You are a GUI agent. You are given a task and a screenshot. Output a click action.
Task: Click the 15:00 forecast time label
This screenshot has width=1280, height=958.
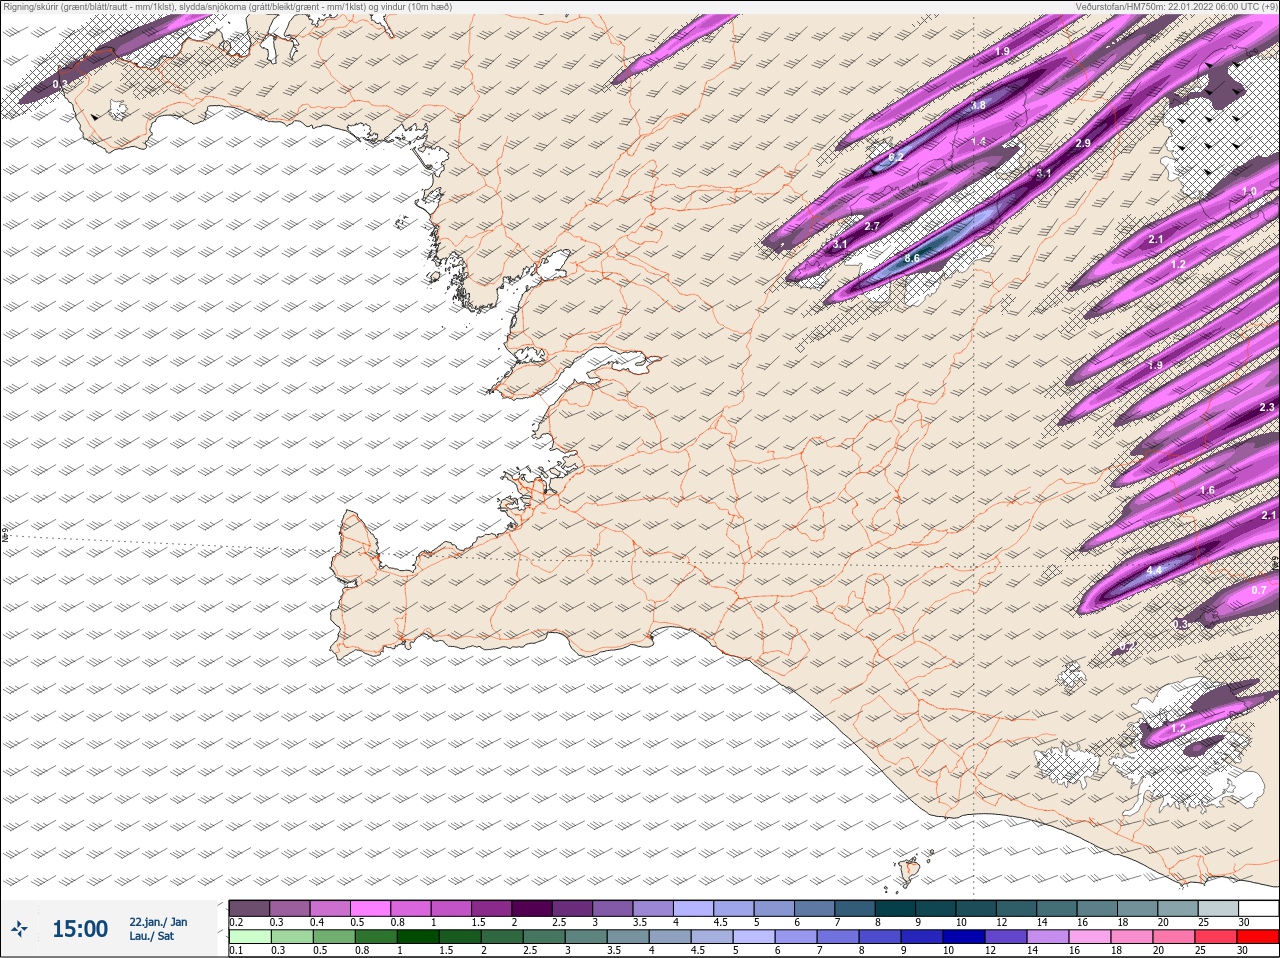click(x=80, y=929)
